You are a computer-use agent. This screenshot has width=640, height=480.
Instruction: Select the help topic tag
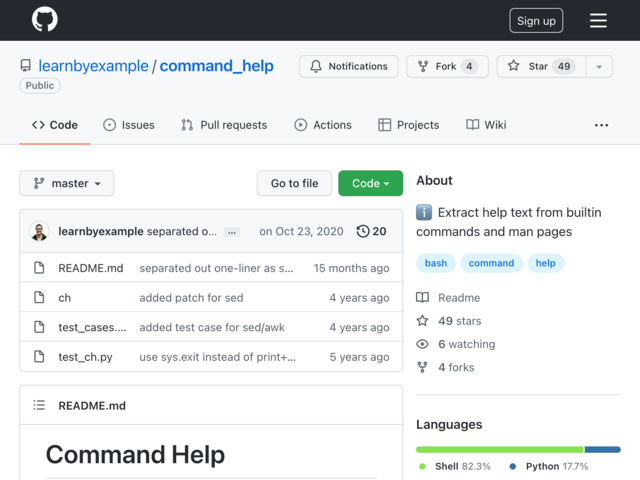pos(545,263)
